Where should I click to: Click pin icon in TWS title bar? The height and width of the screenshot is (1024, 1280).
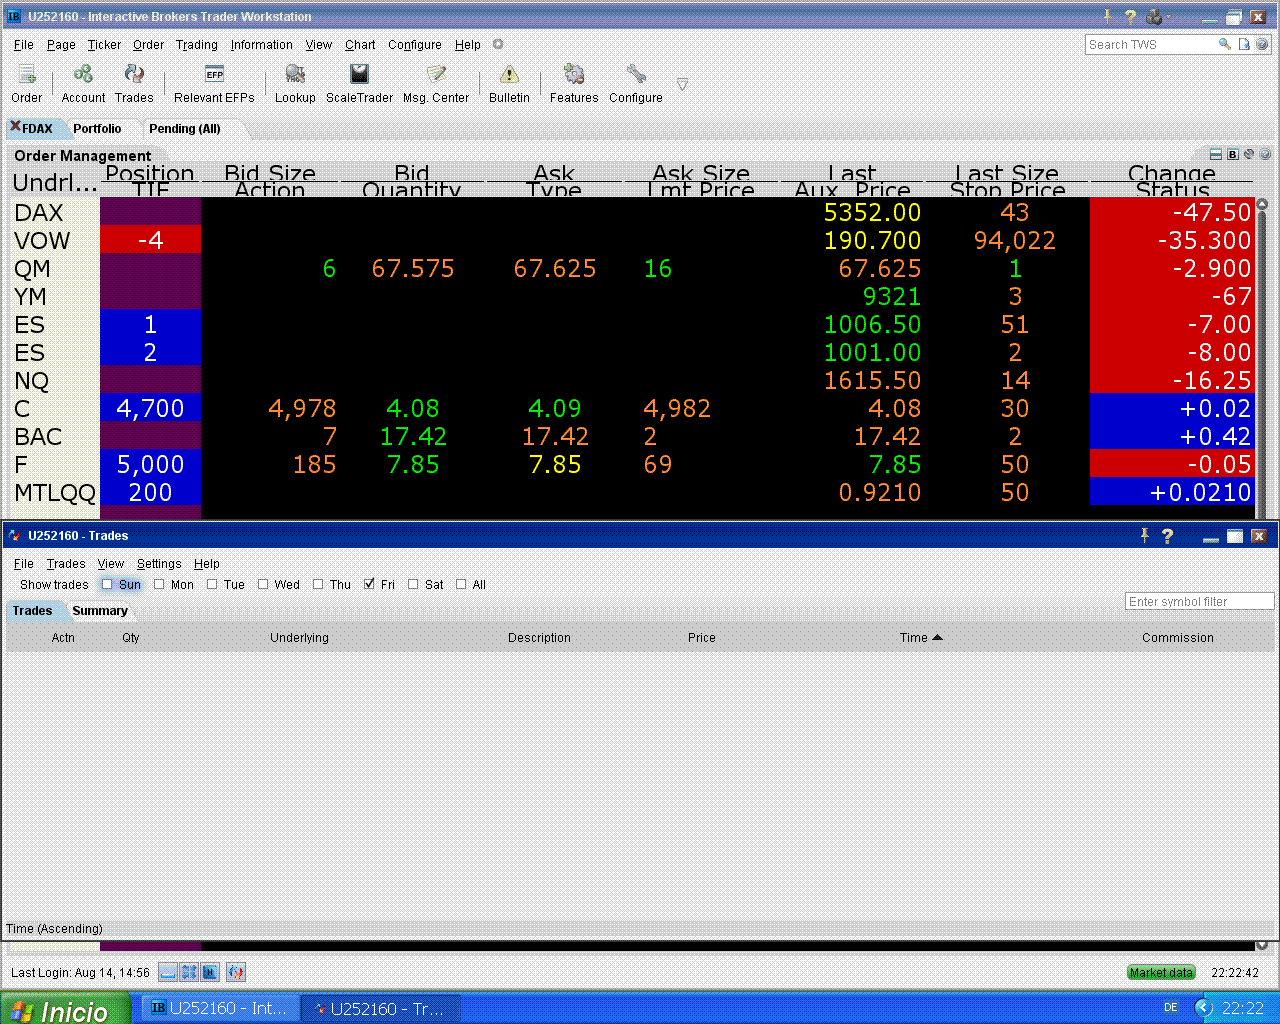(1107, 16)
